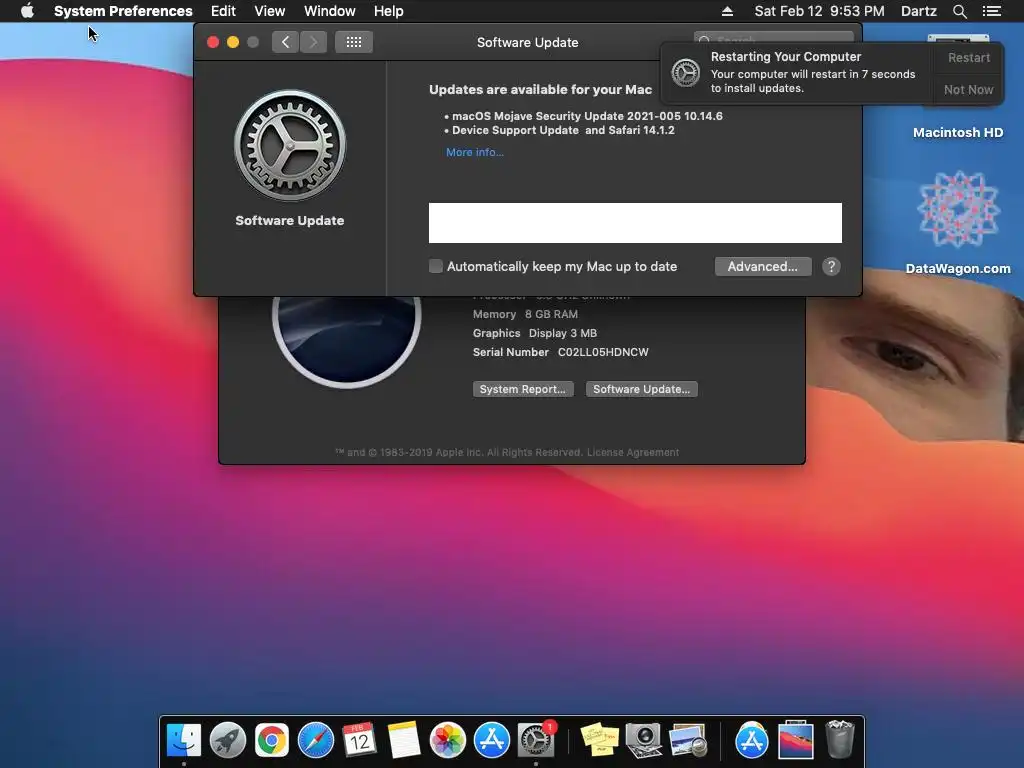This screenshot has height=768, width=1024.
Task: Open the Preview app in the Dock
Action: click(x=688, y=740)
